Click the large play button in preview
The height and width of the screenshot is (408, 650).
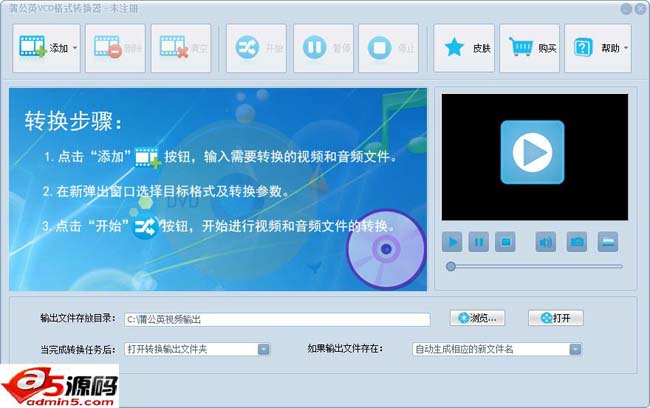coord(532,152)
